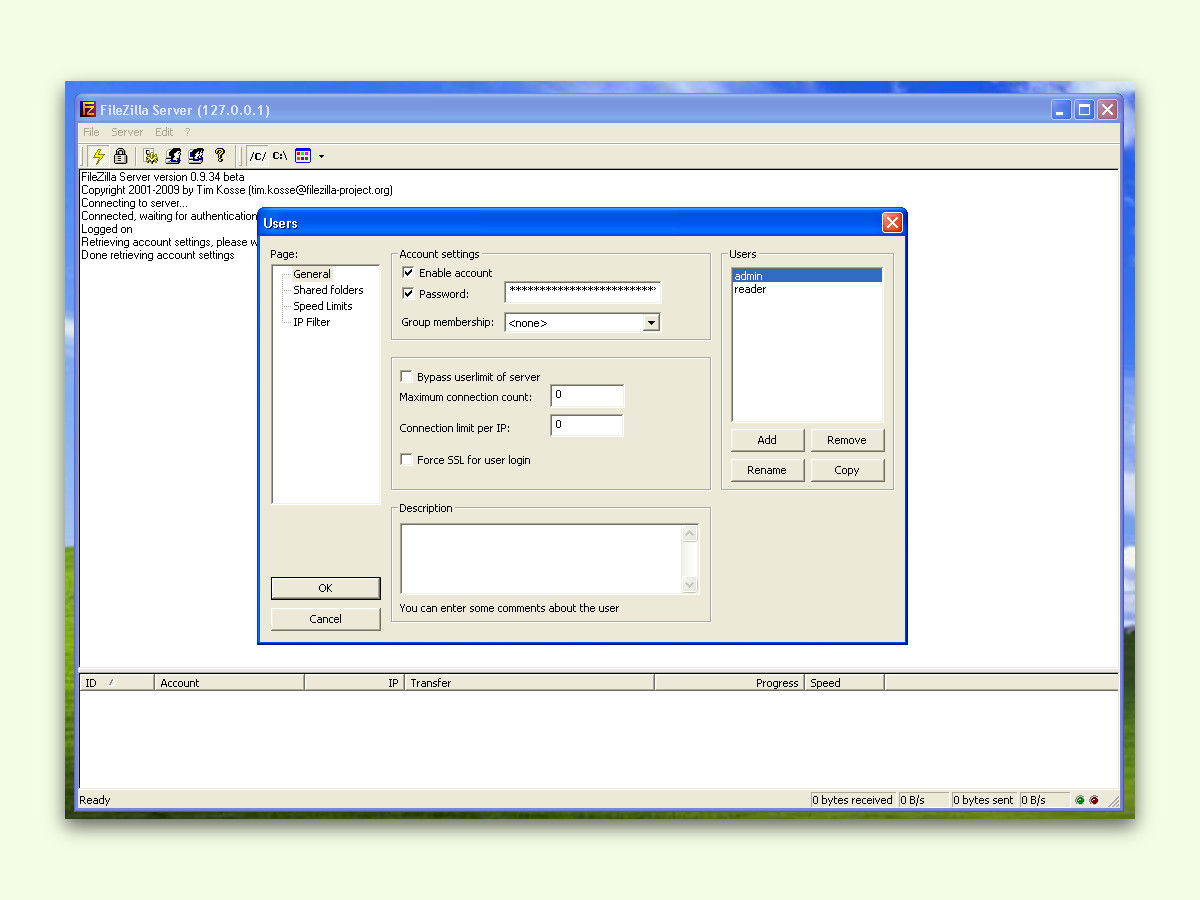Click the OK button
The width and height of the screenshot is (1200, 900).
[325, 588]
